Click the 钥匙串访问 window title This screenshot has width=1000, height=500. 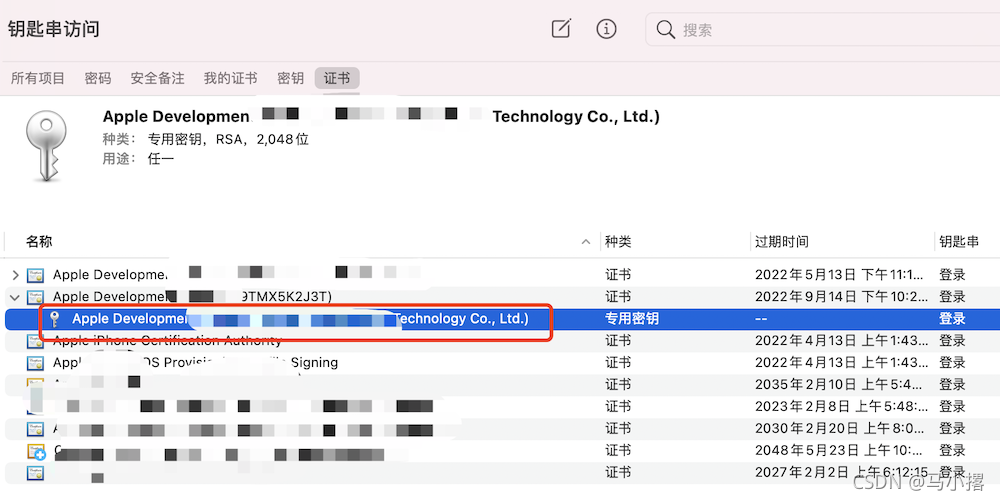(54, 29)
